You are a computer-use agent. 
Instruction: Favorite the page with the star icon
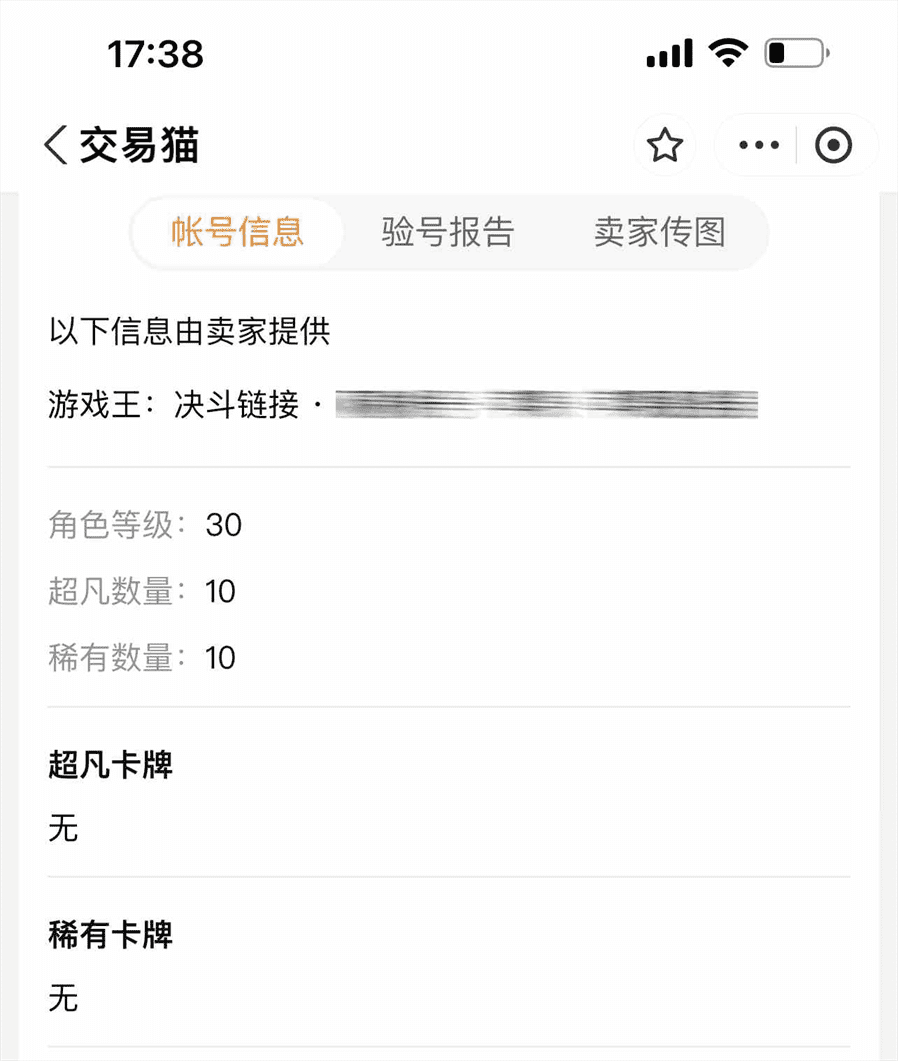point(665,145)
